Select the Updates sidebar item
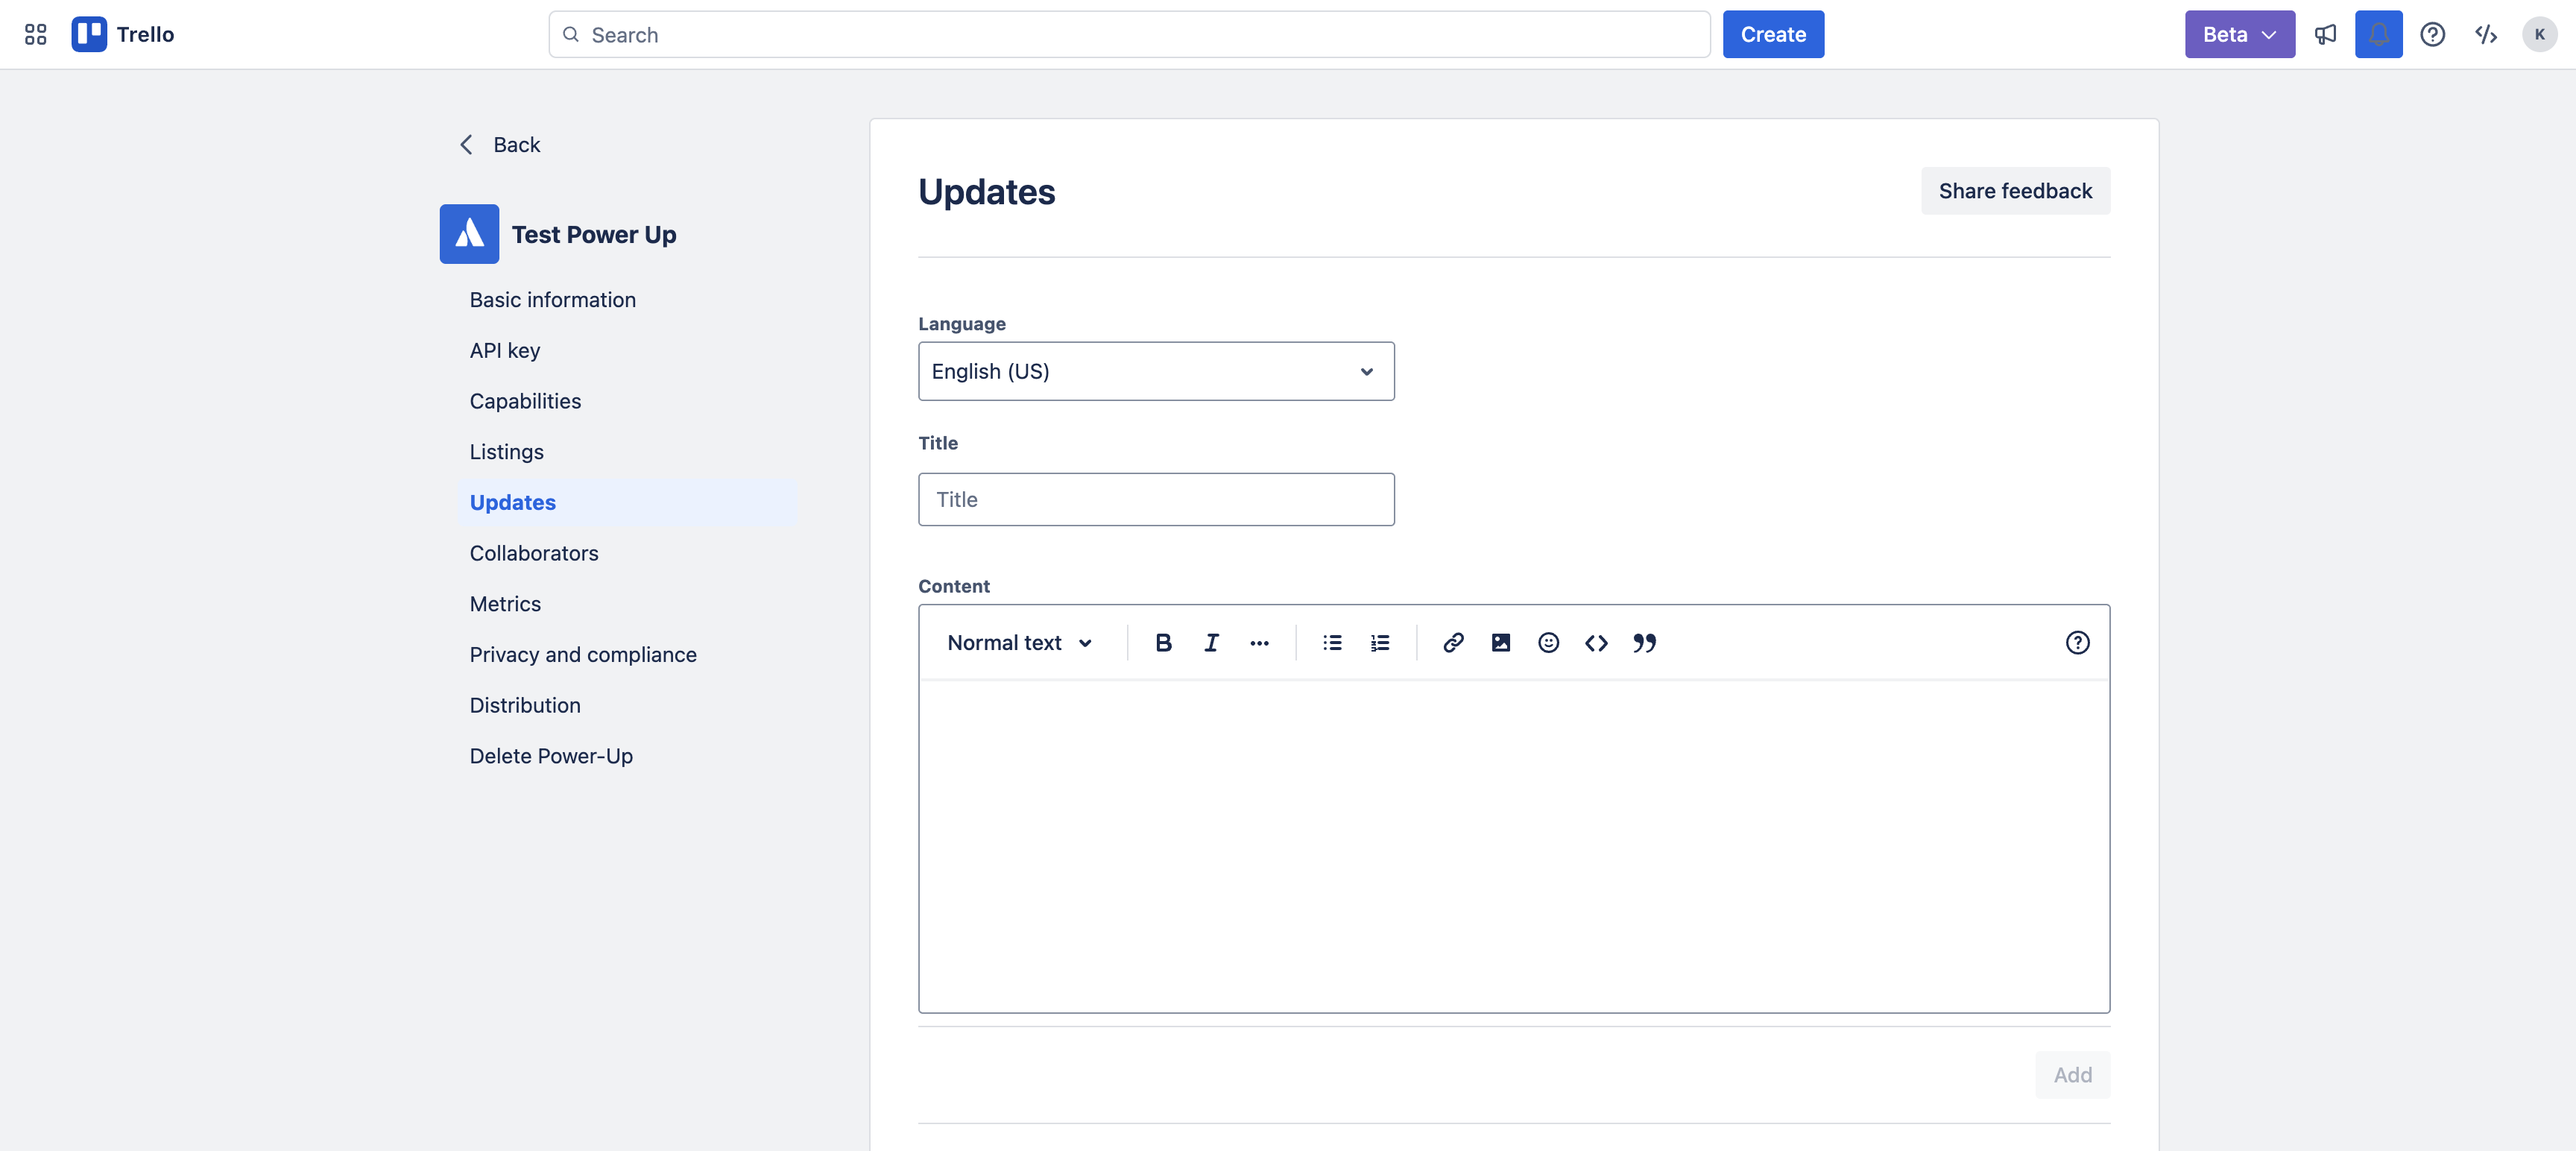Viewport: 2576px width, 1151px height. click(627, 503)
